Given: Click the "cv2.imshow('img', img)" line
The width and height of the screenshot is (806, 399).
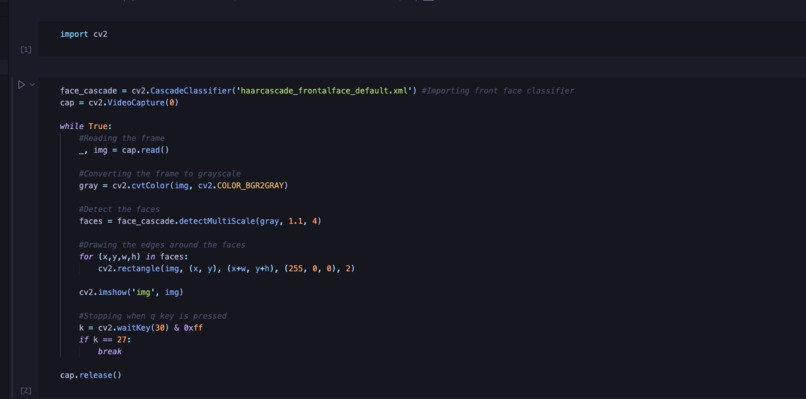Looking at the screenshot, I should [x=131, y=292].
